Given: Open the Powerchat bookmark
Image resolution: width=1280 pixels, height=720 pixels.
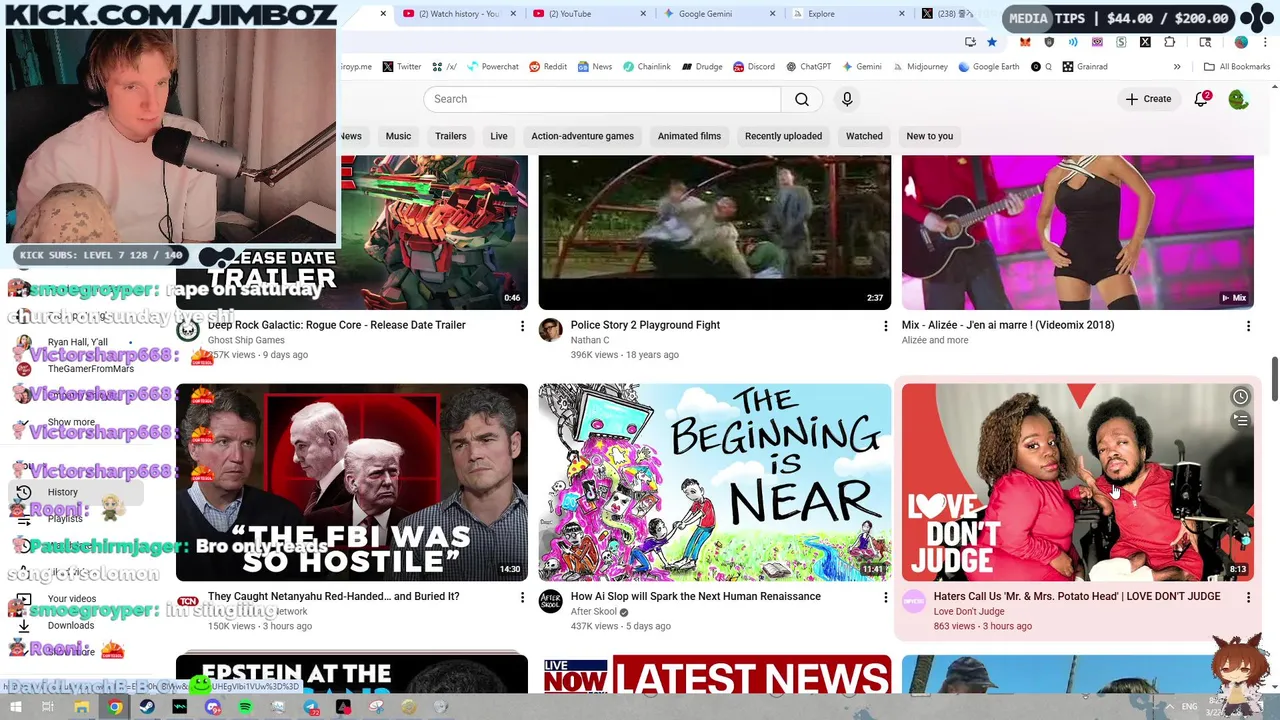Looking at the screenshot, I should (x=491, y=67).
